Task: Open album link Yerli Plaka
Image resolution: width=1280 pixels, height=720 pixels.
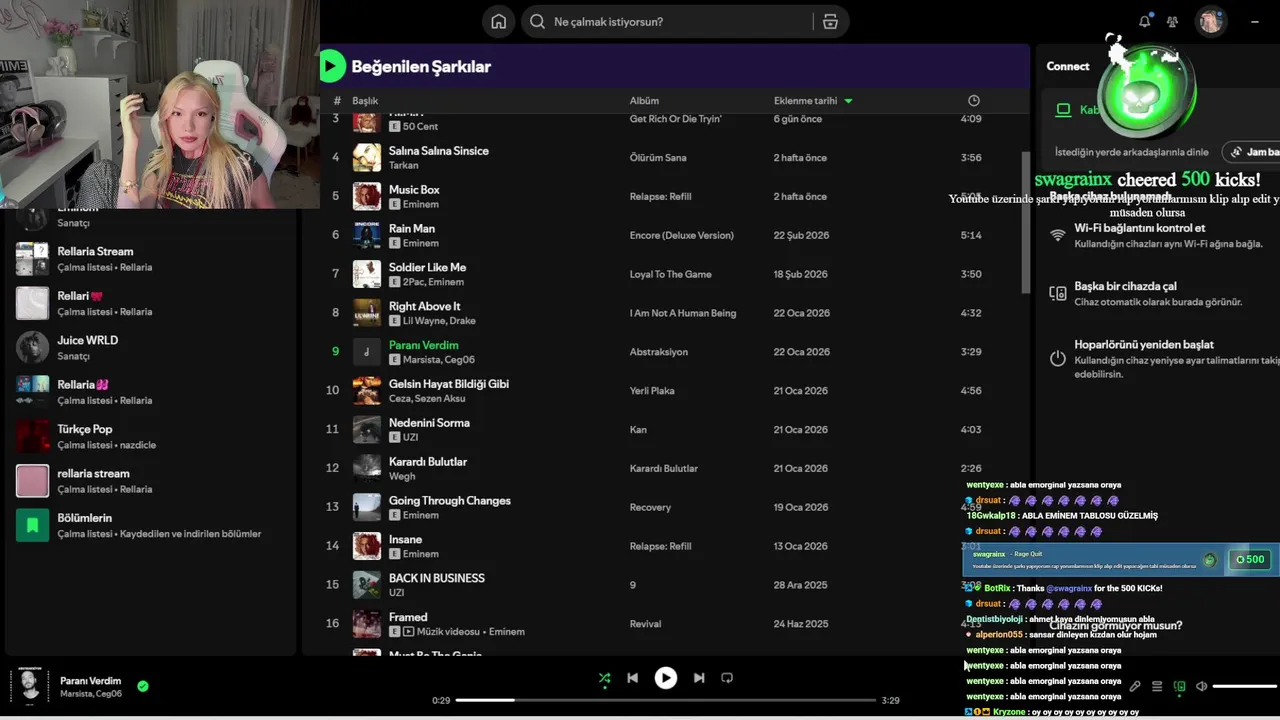Action: (x=651, y=391)
